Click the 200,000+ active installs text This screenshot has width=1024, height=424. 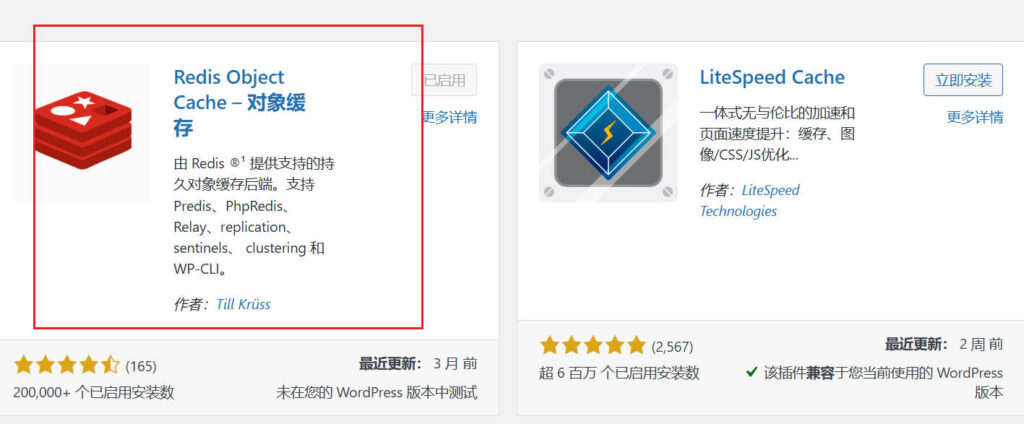coord(94,393)
